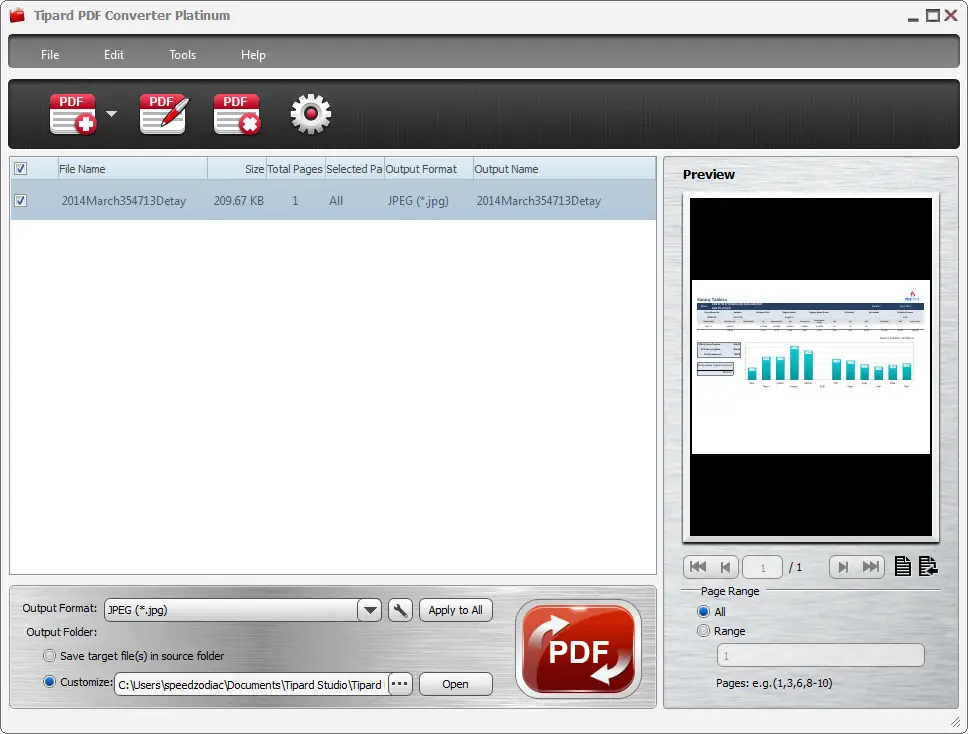Viewport: 968px width, 734px height.
Task: Open Preferences gear icon
Action: coord(311,114)
